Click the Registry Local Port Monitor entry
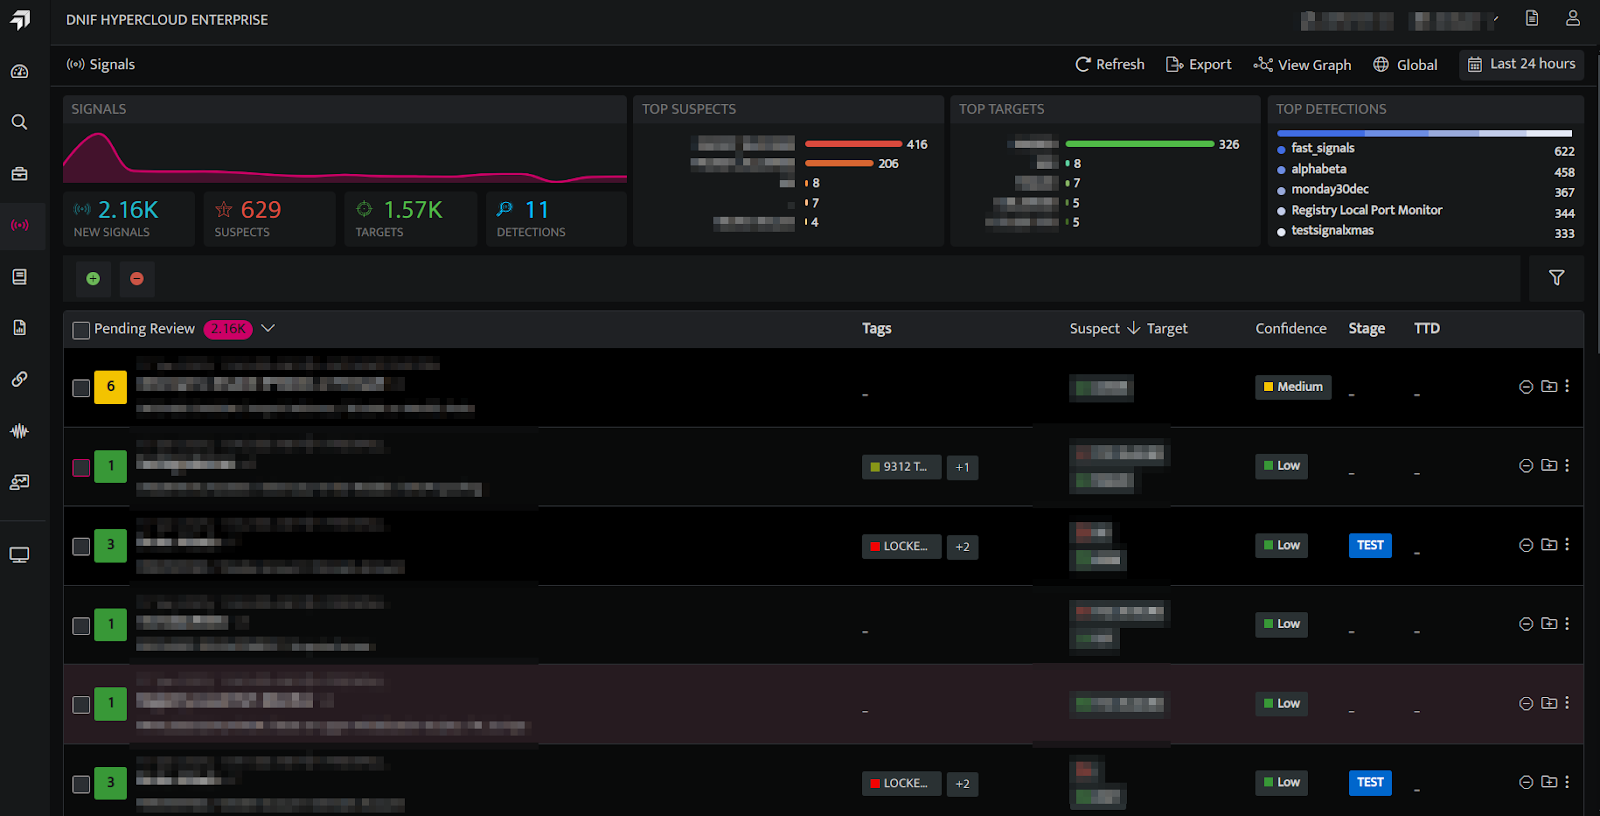This screenshot has height=816, width=1600. point(1366,210)
